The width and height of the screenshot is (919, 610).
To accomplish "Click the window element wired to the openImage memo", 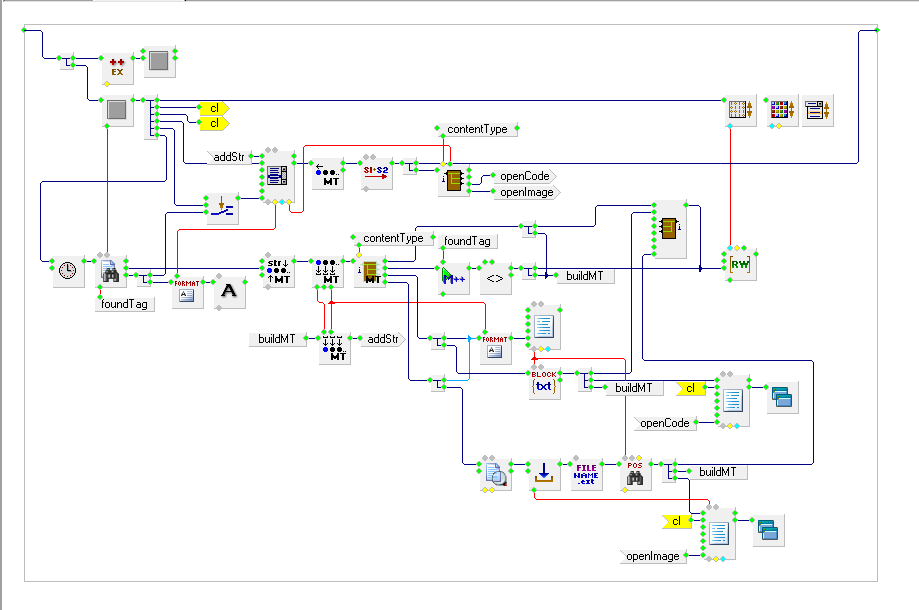I will click(768, 530).
